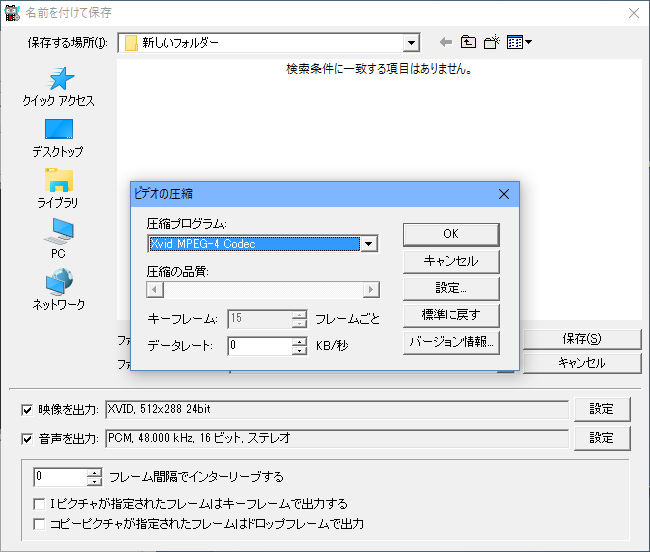This screenshot has width=650, height=552.
Task: Expand the 圧縮プログラム codec dropdown
Action: [x=369, y=244]
